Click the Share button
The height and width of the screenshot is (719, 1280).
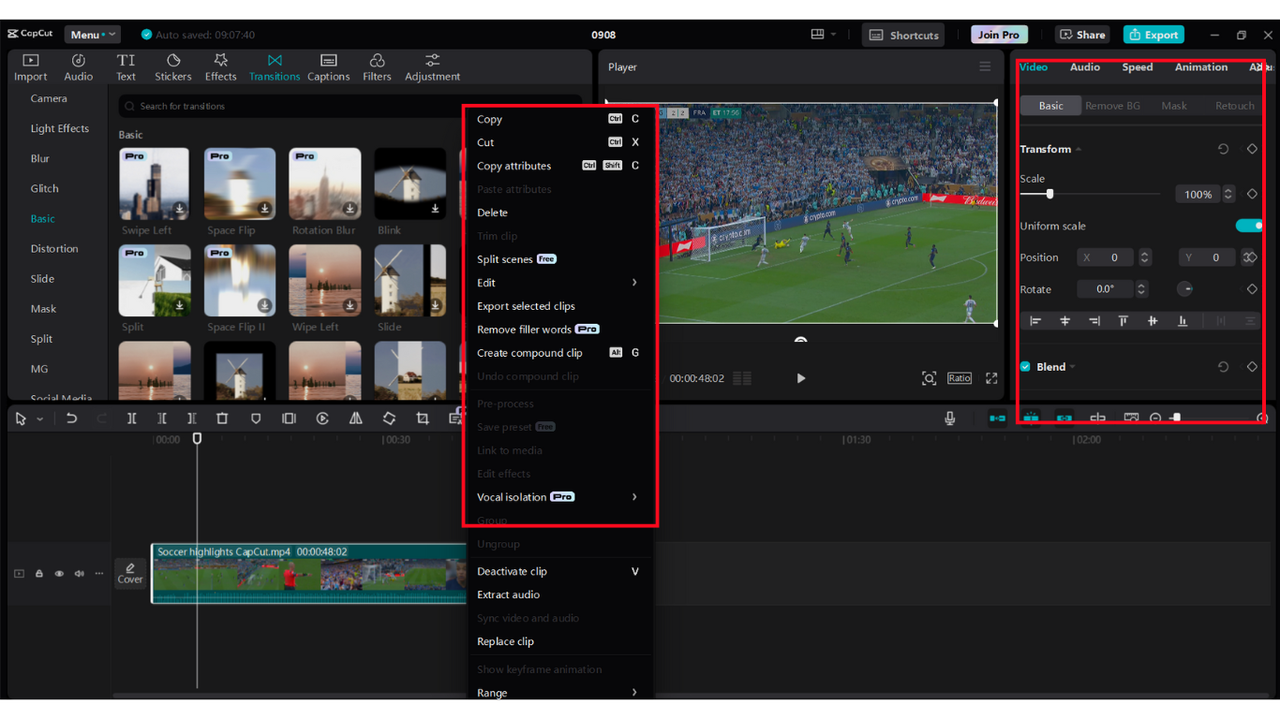coord(1082,34)
